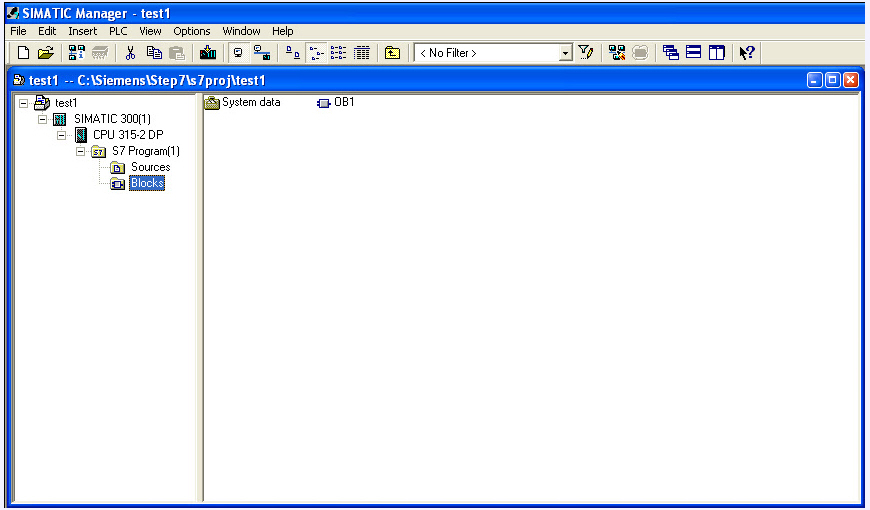Viewport: 870px width, 510px height.
Task: Select CPU 315-2 DP in tree
Action: click(x=128, y=135)
